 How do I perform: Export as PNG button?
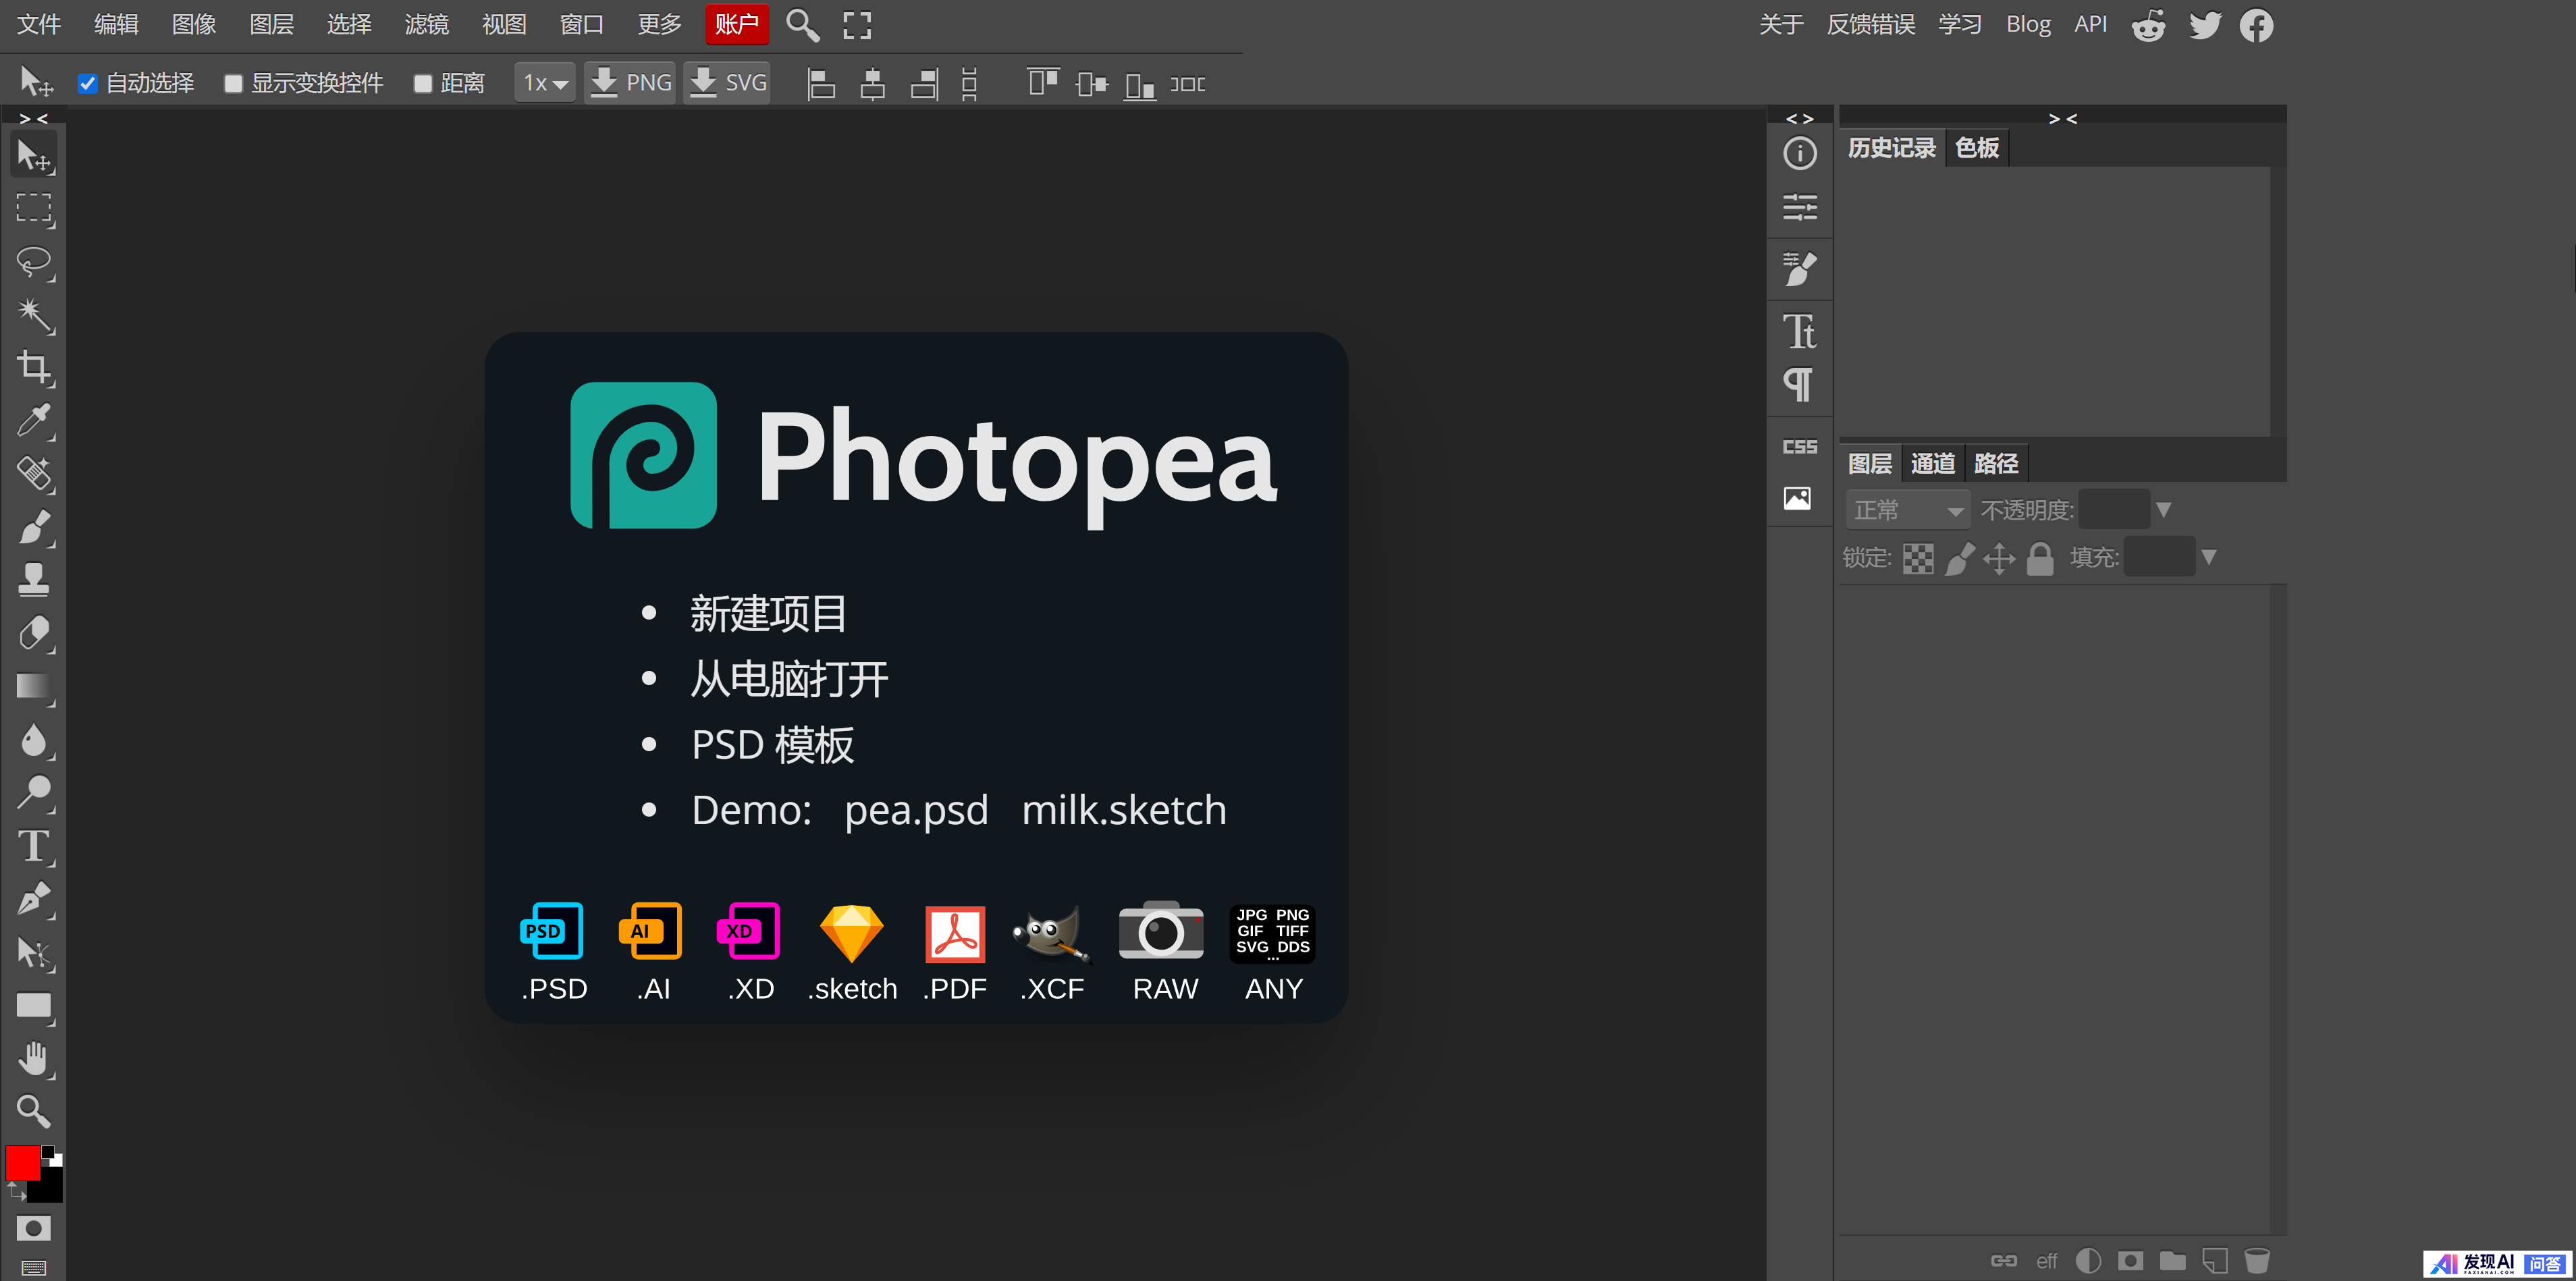click(x=629, y=83)
